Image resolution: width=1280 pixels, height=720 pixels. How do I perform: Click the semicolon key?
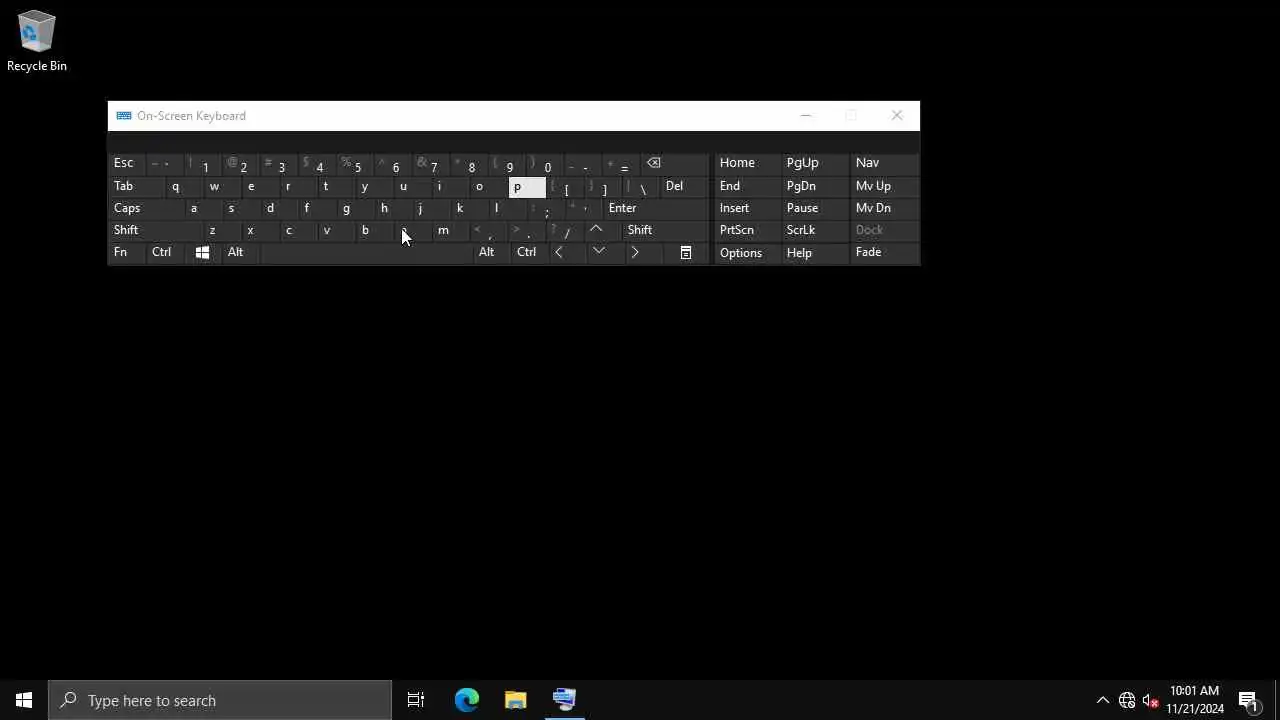546,208
